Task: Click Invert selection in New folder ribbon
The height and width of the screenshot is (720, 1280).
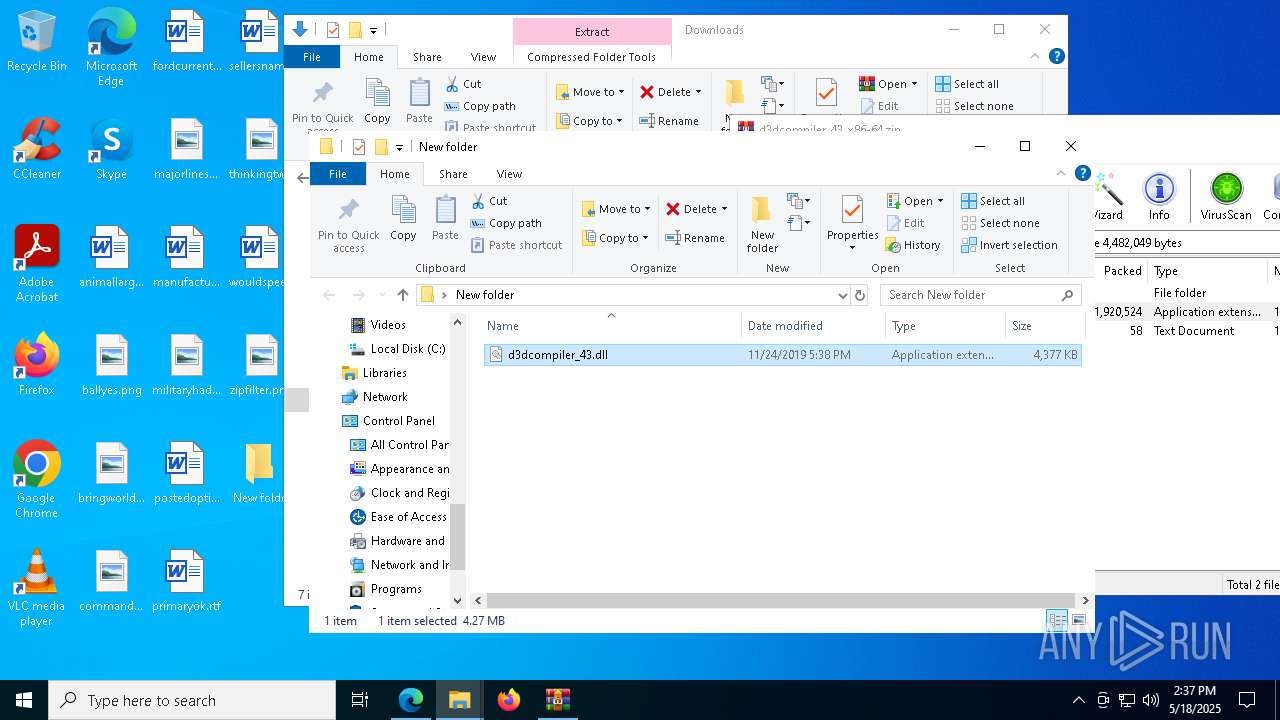Action: 1009,245
